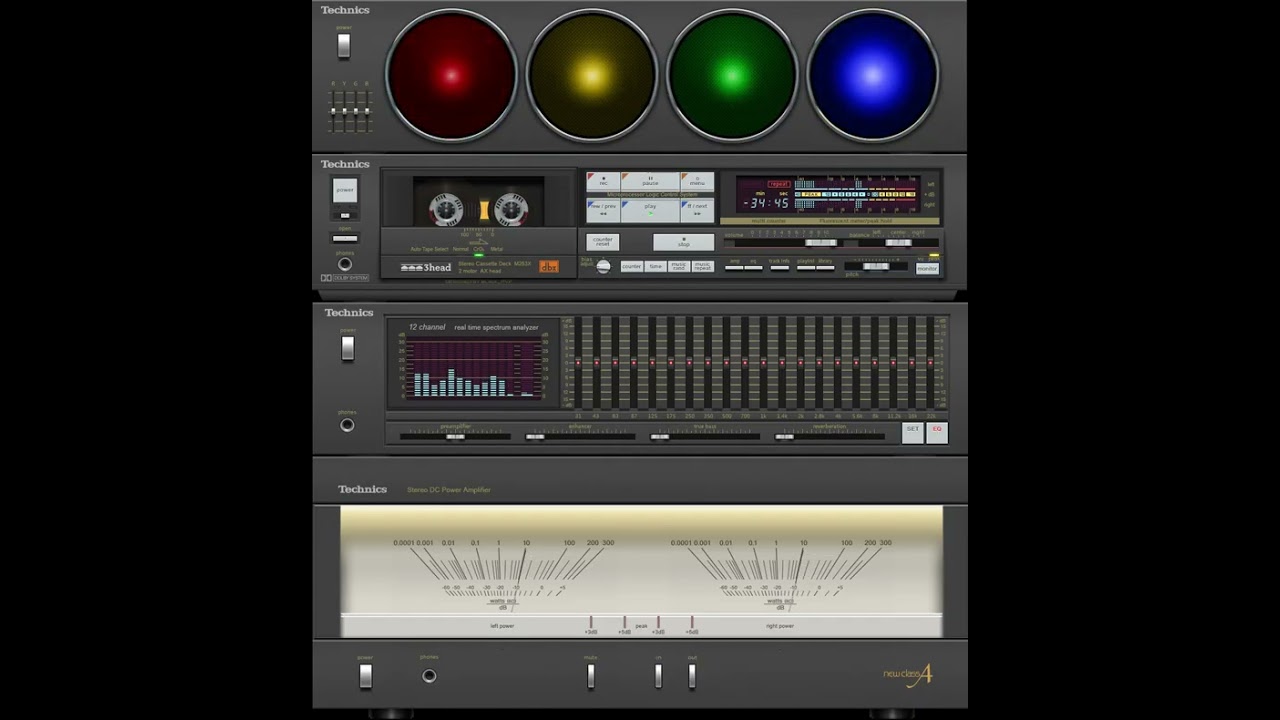The width and height of the screenshot is (1280, 720).
Task: Click the power amplifier phones jack
Action: click(x=429, y=676)
